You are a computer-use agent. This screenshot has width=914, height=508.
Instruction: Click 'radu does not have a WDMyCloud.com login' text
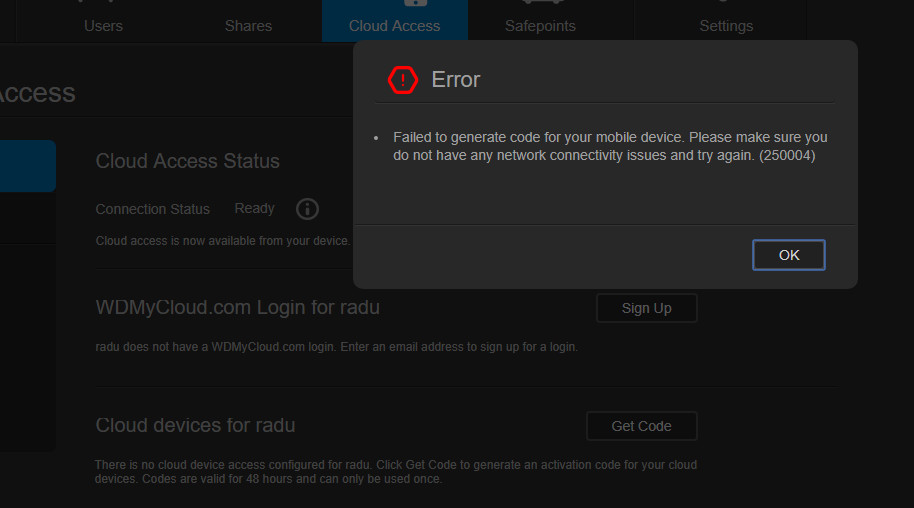point(337,346)
